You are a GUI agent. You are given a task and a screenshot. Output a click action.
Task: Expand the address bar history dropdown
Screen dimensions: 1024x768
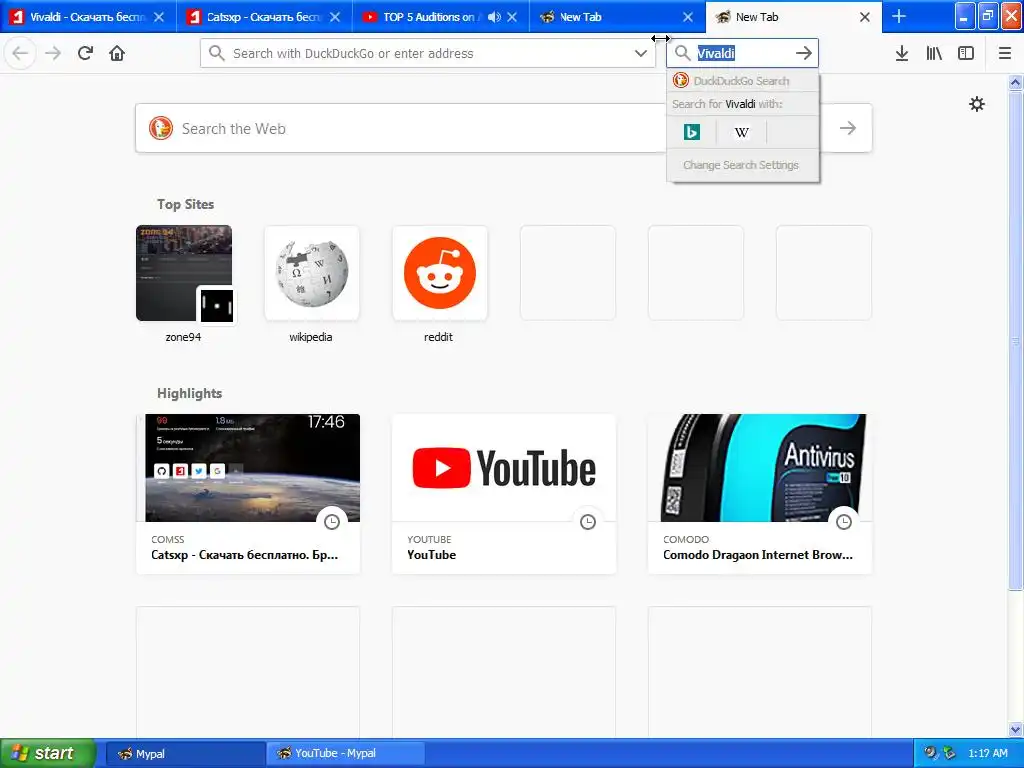pos(641,54)
